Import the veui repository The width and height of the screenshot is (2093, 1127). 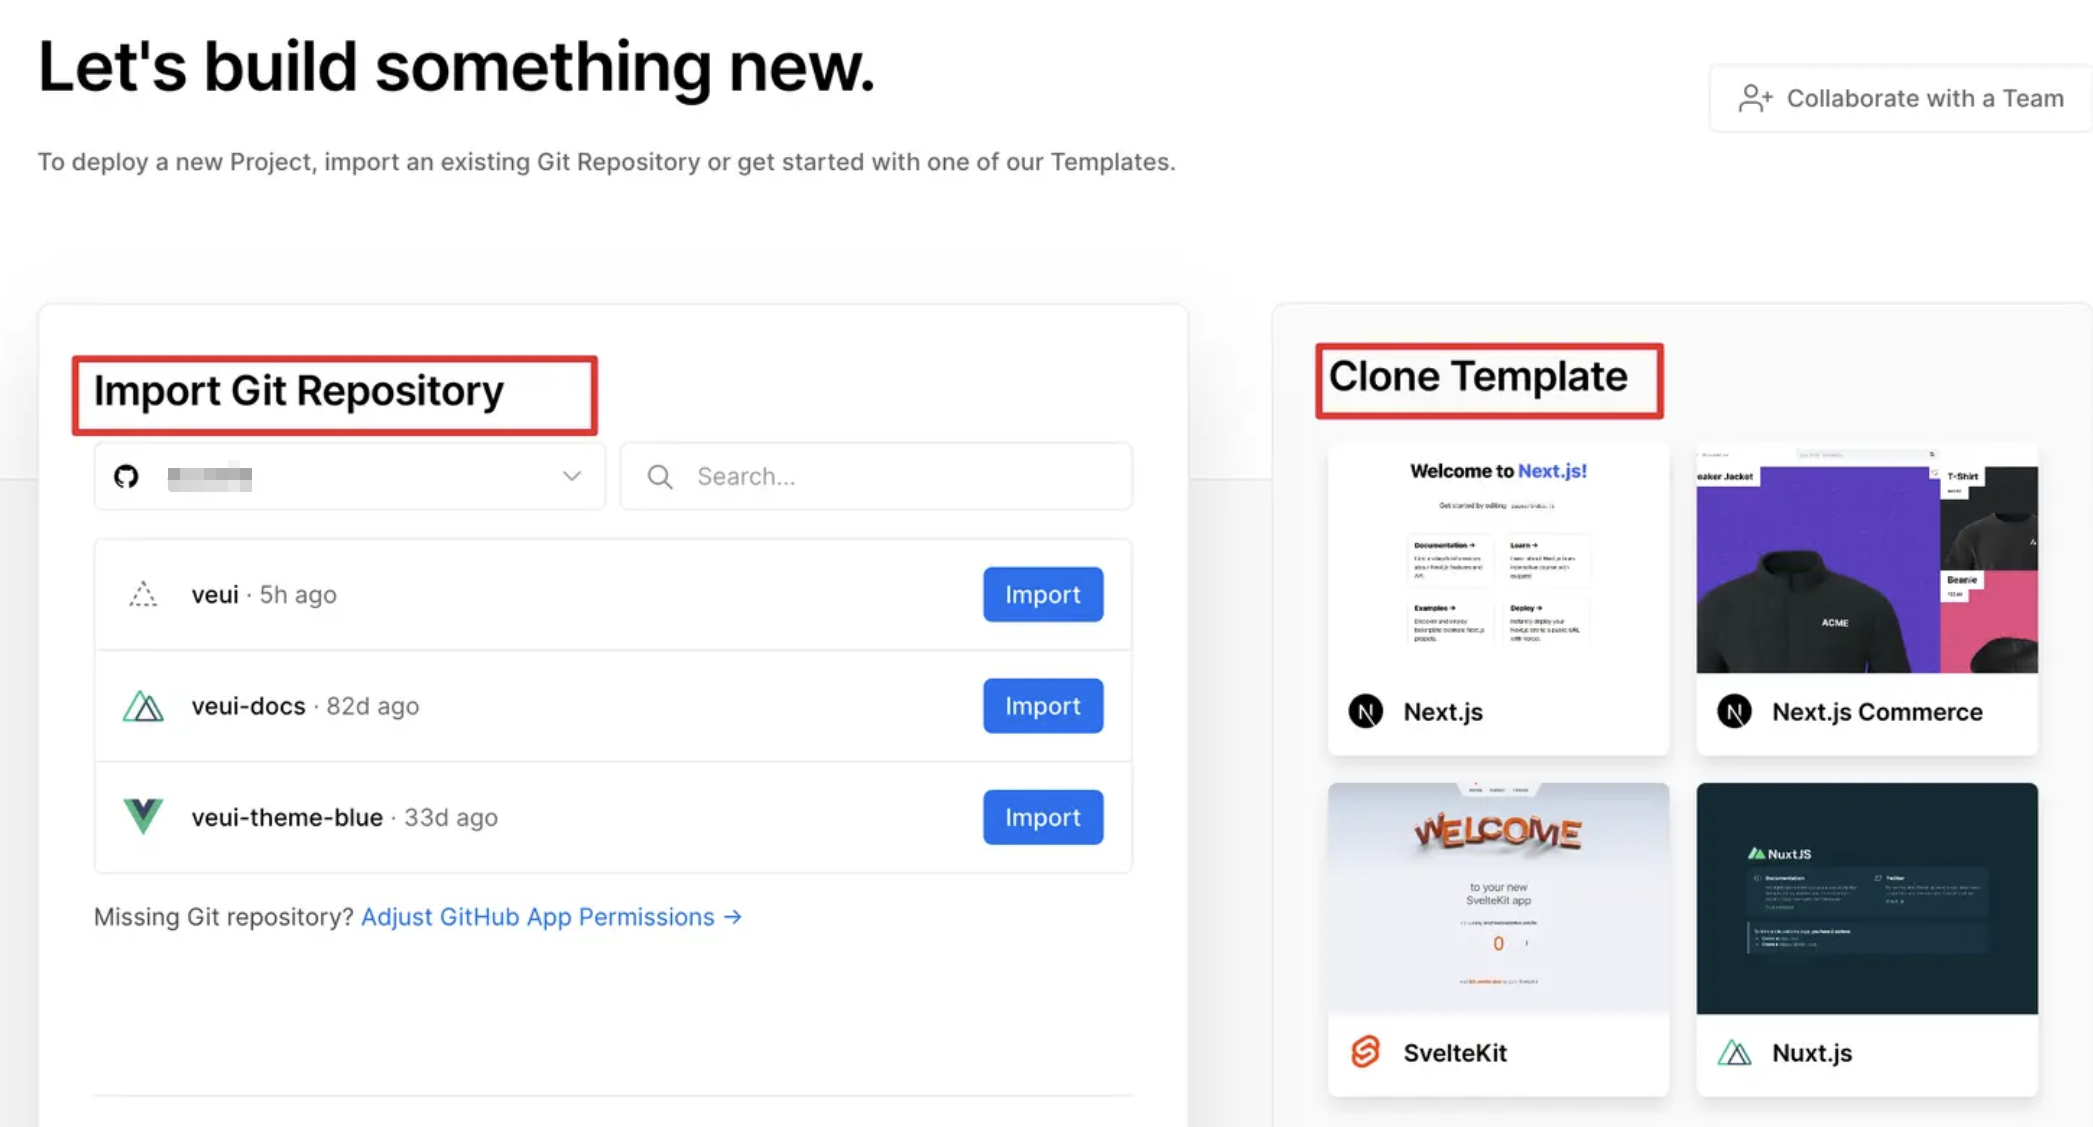(x=1043, y=594)
